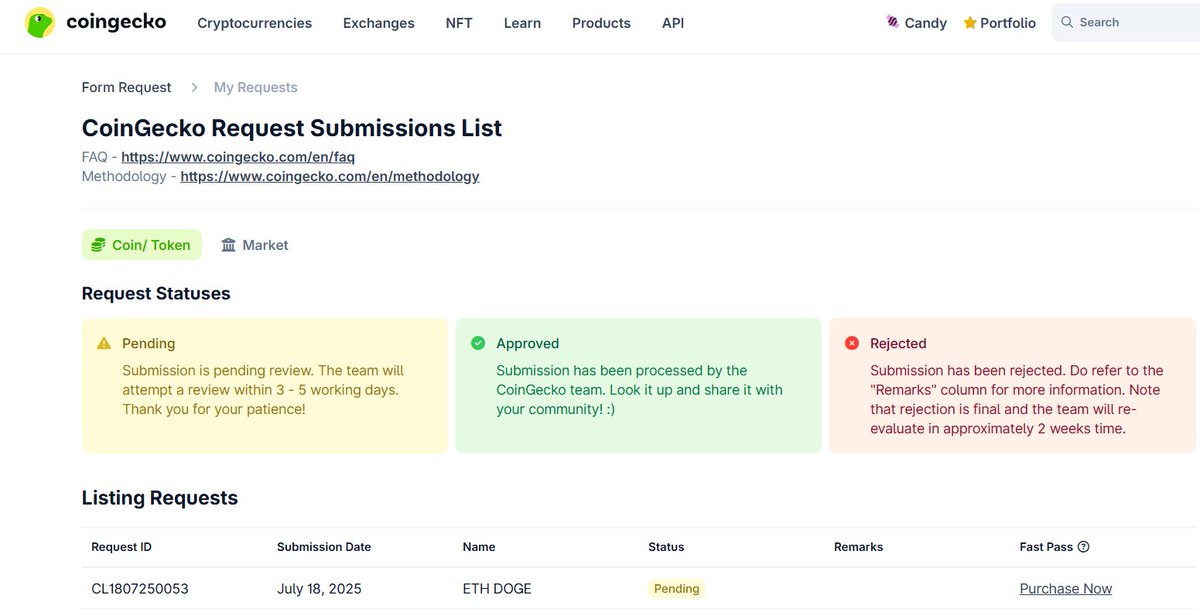
Task: Click the Request ID column header
Action: click(121, 547)
